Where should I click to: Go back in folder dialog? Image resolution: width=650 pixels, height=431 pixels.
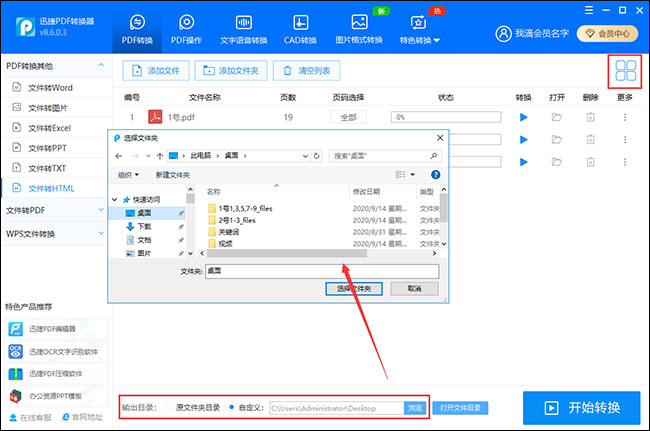click(119, 156)
